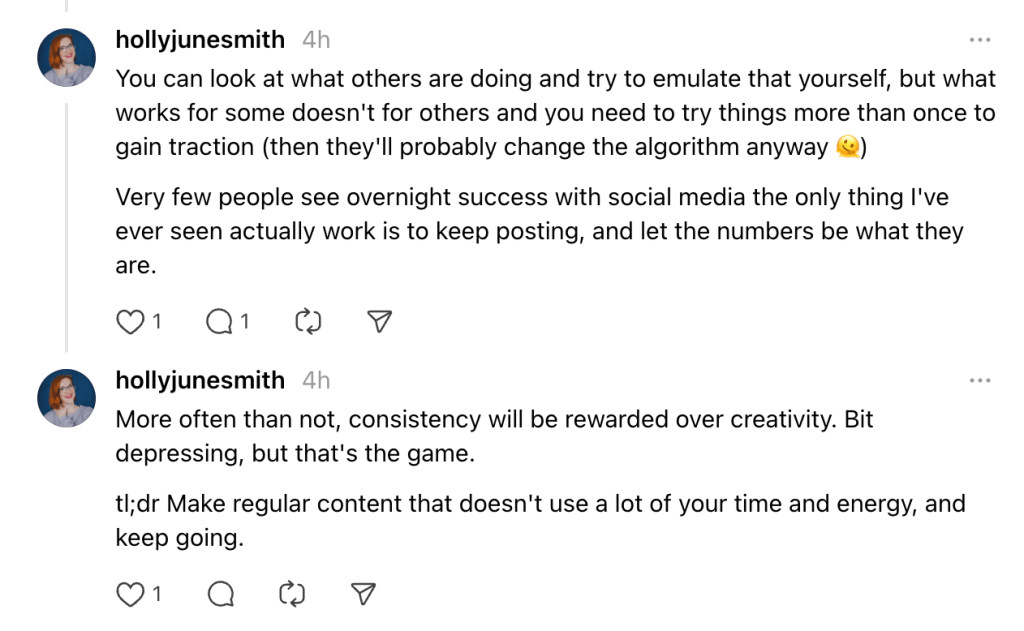1024x631 pixels.
Task: Open hollyjunesmith's profile from the first post
Action: [x=199, y=40]
